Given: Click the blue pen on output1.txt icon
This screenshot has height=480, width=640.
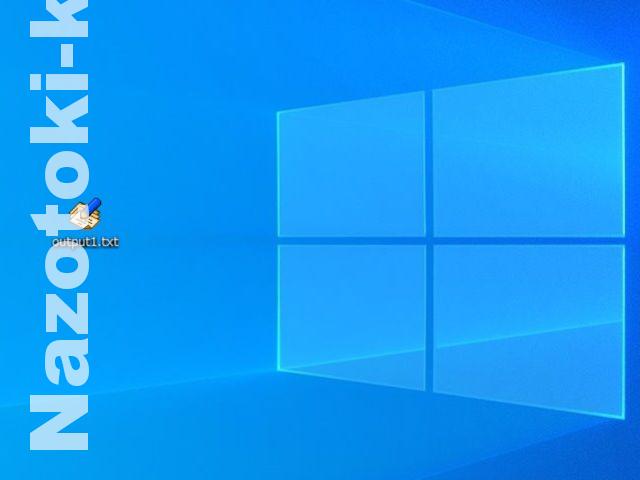Looking at the screenshot, I should 92,207.
